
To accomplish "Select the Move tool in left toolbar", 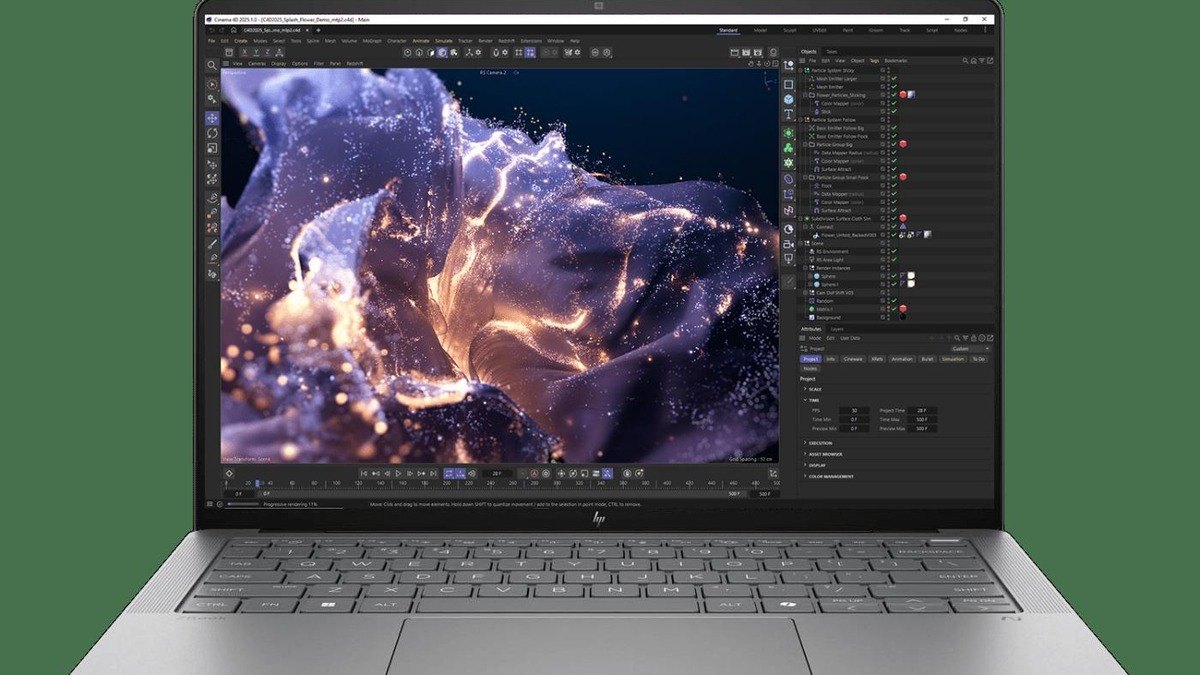I will [x=212, y=118].
